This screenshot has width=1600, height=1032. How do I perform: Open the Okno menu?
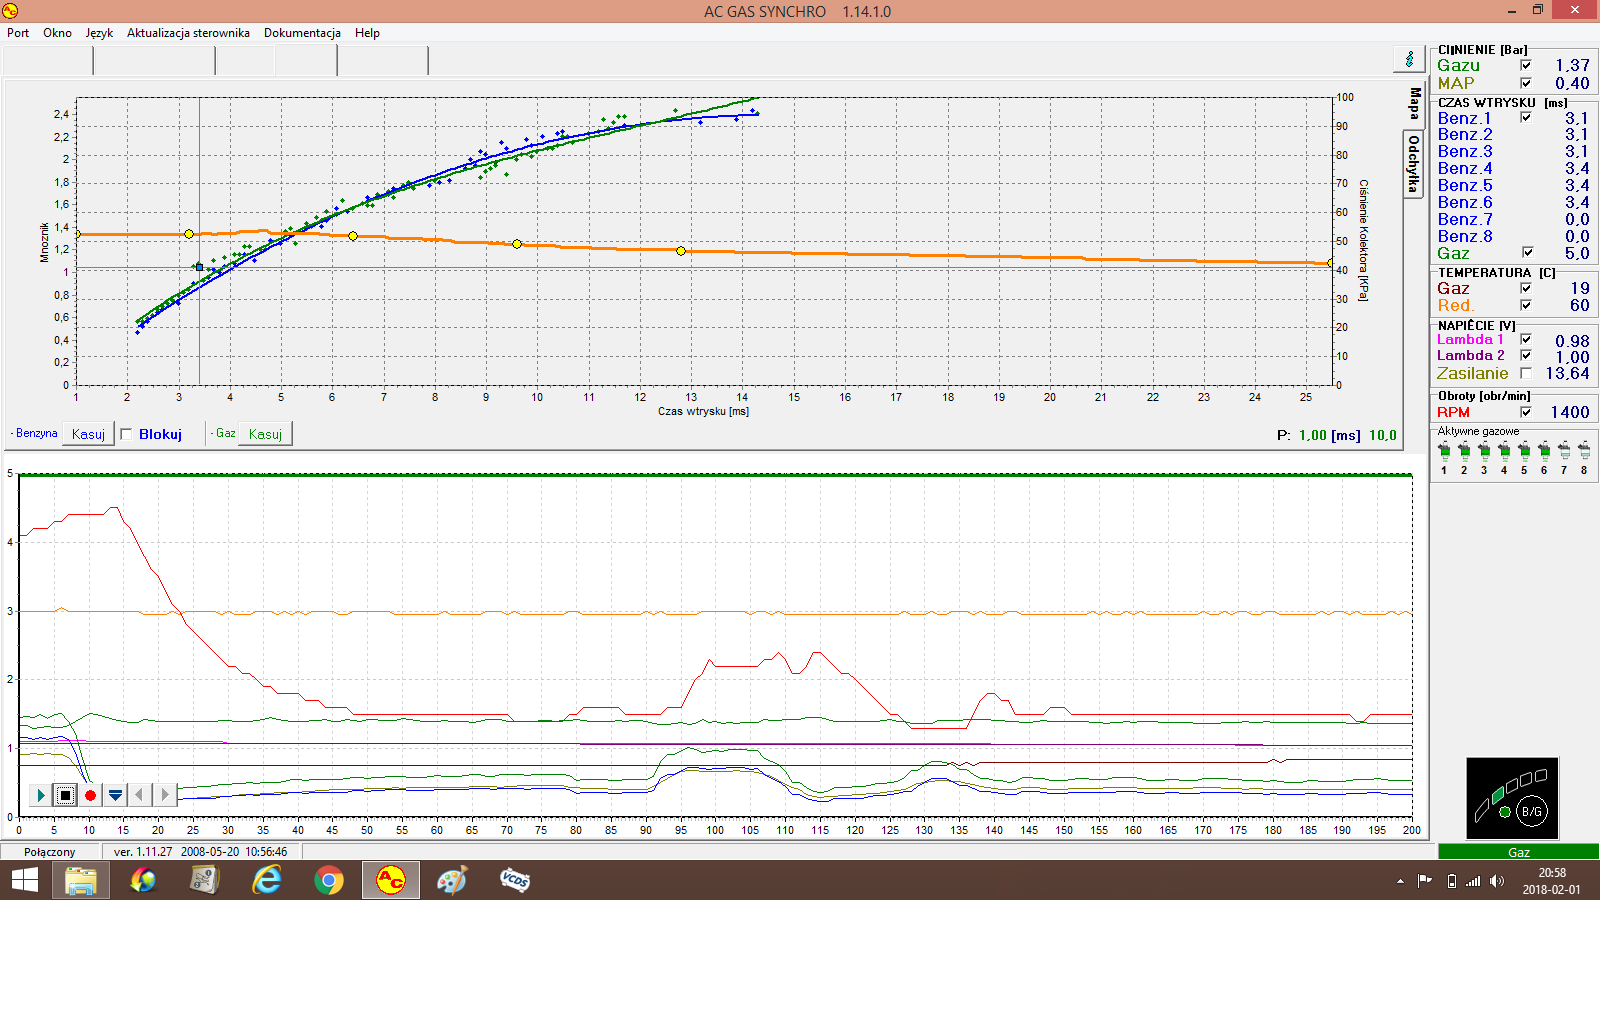click(57, 33)
